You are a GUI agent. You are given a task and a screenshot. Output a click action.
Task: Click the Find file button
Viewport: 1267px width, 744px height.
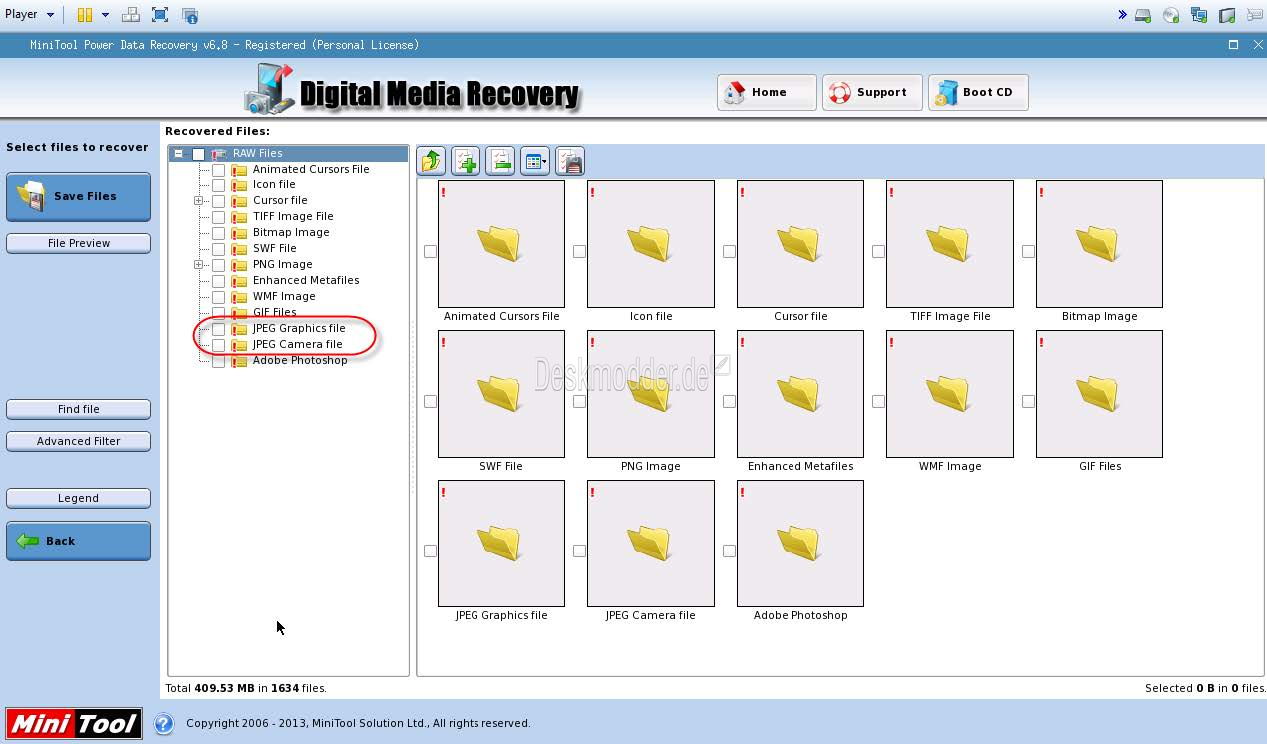[78, 409]
